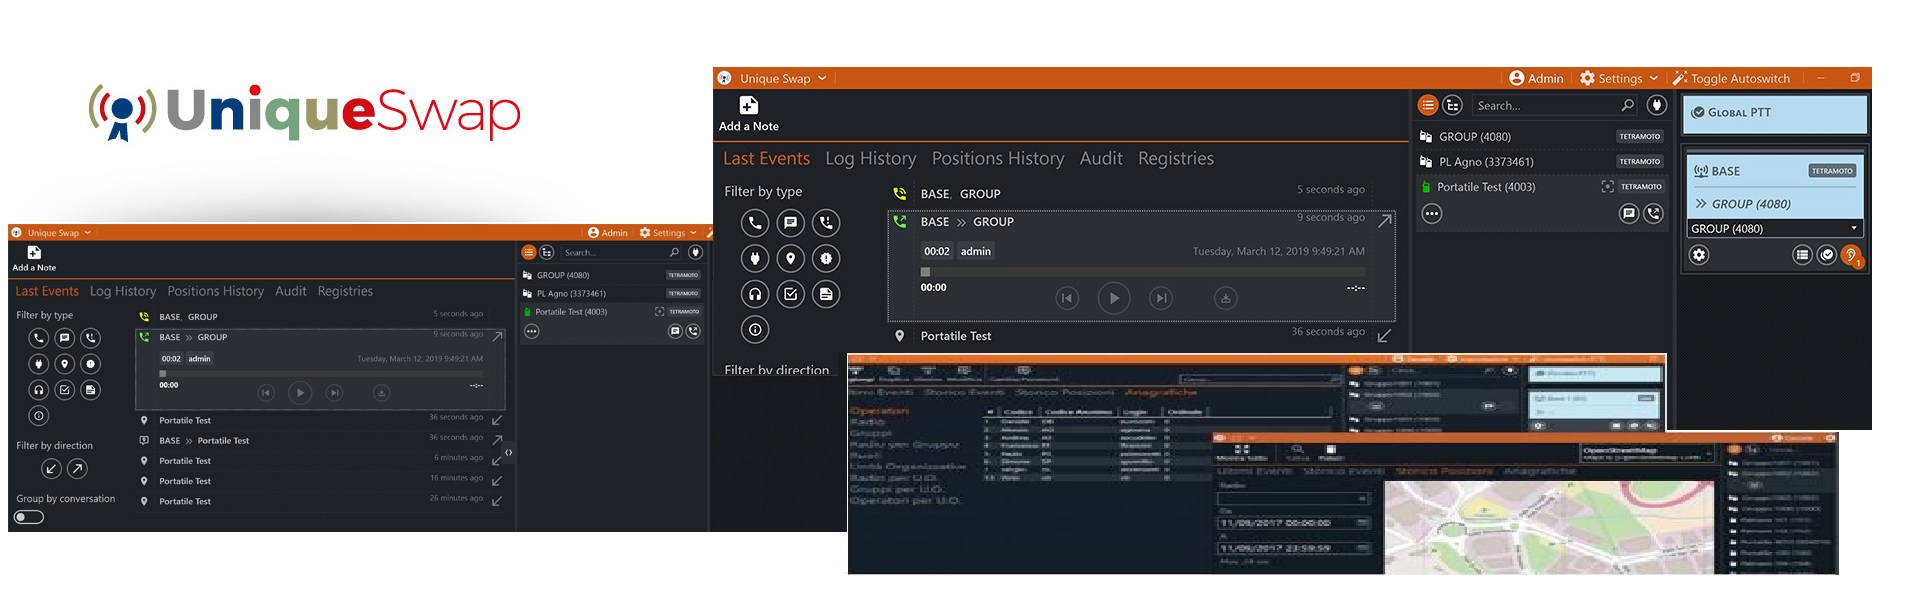Click message icon under Portatile Test small window
Screen dimensions: 1920x600
tap(675, 331)
